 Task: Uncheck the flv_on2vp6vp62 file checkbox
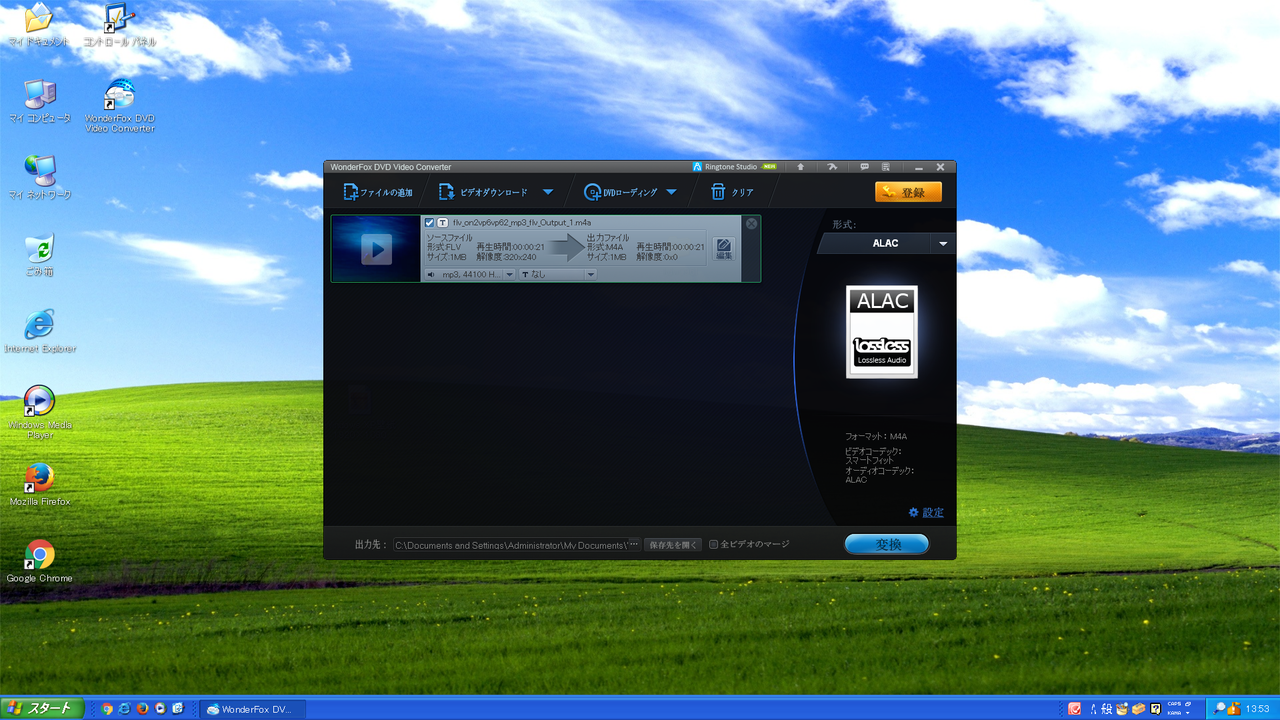pos(429,222)
